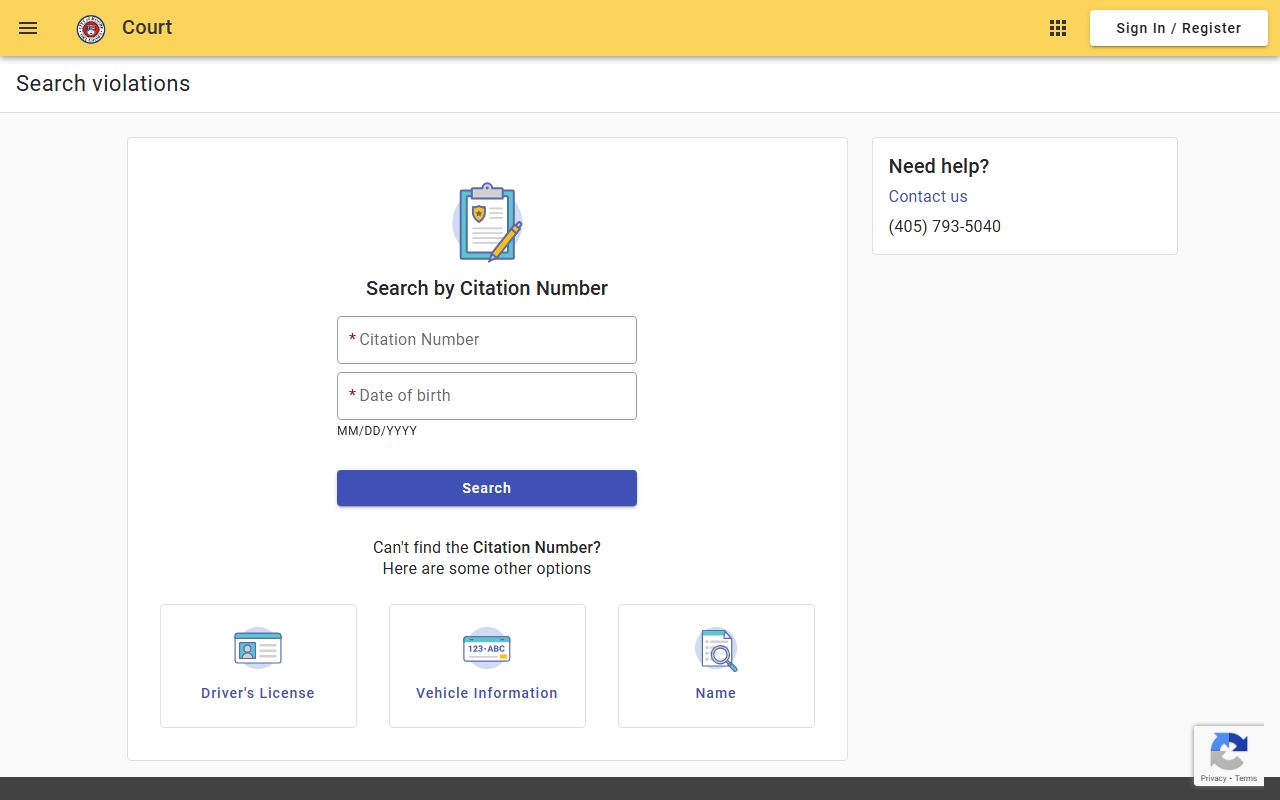
Task: Click the reCAPTCHA badge logo
Action: 1228,751
